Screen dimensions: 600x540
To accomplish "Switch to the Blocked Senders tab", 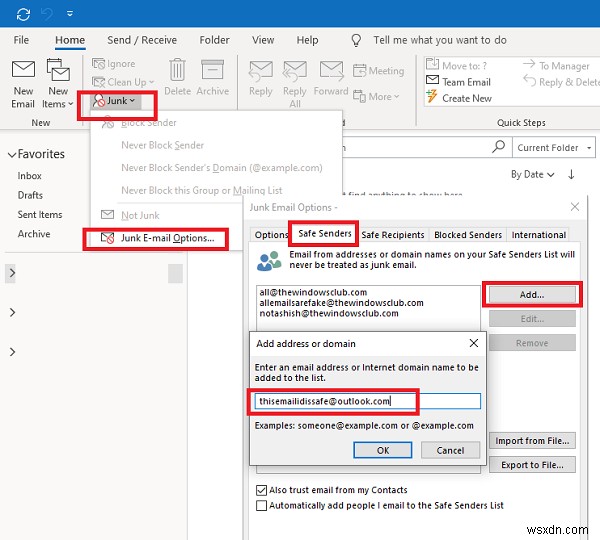I will click(468, 235).
